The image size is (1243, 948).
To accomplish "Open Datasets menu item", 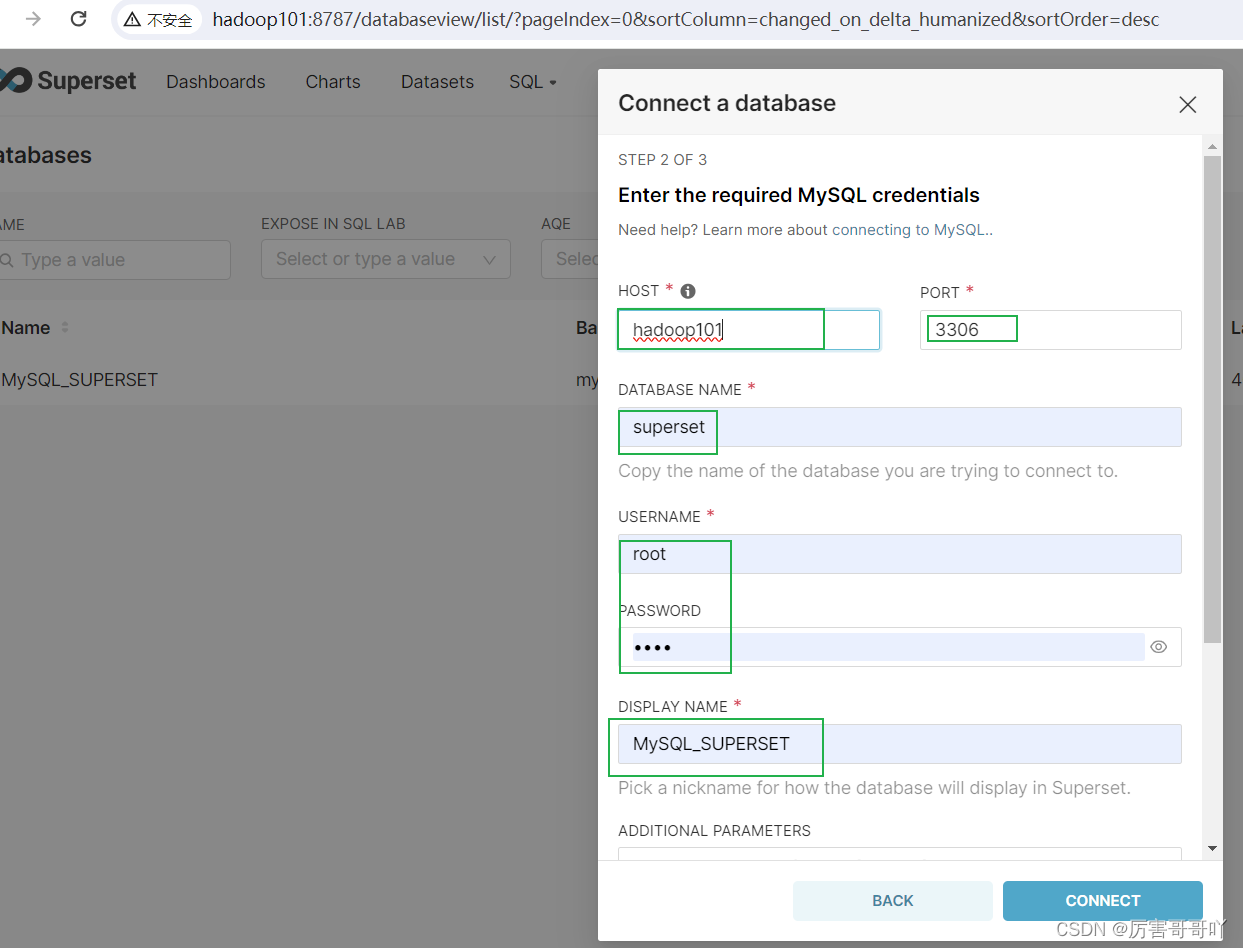I will point(437,82).
